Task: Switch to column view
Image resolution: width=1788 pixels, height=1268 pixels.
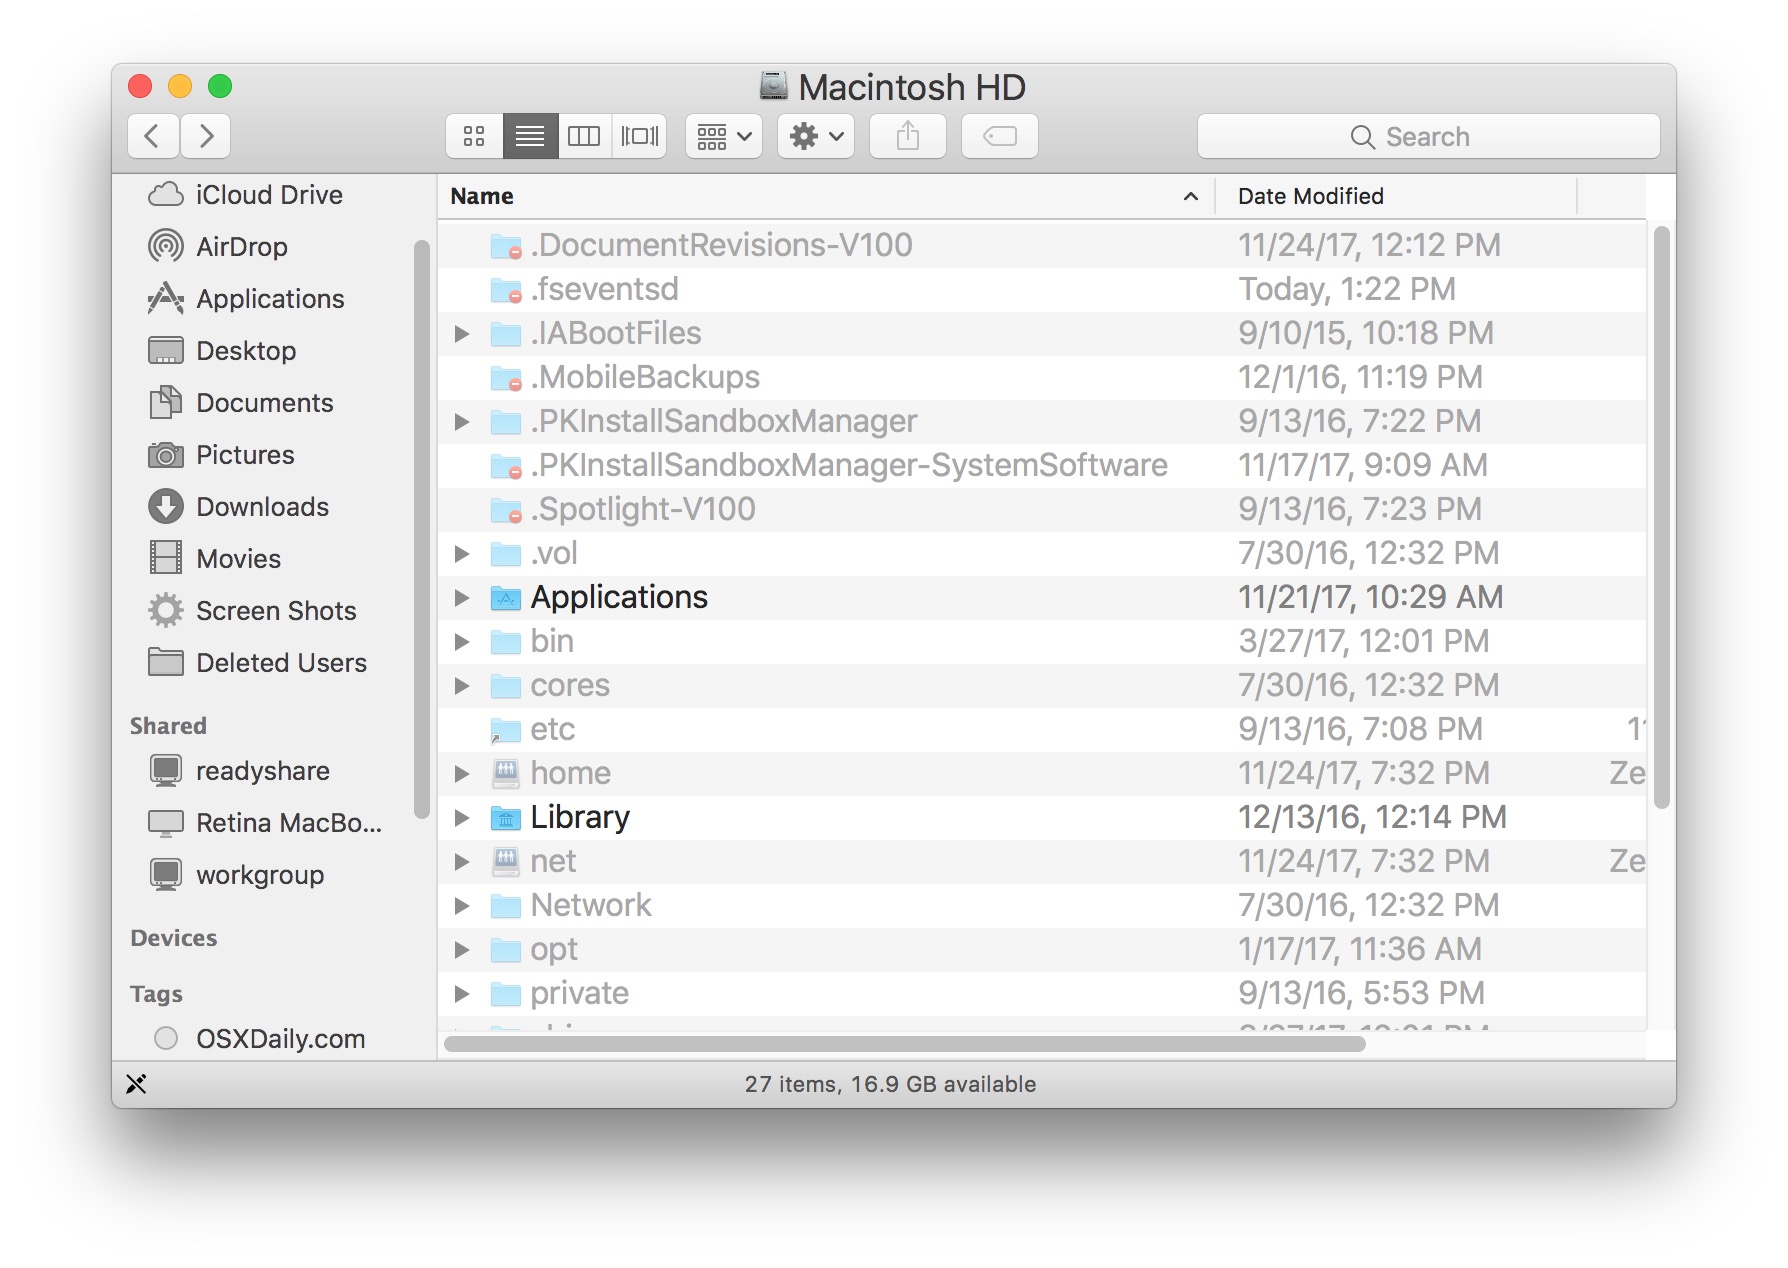Action: pos(585,136)
